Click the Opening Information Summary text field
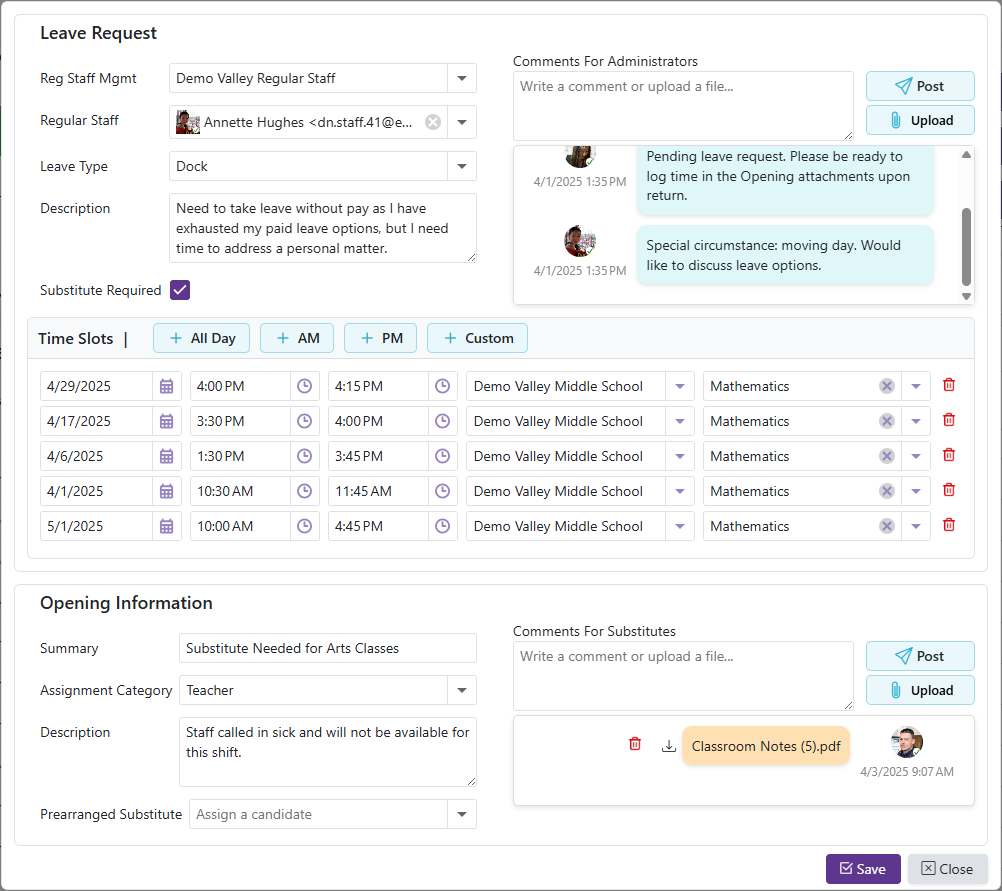Viewport: 1002px width, 891px height. pos(327,648)
